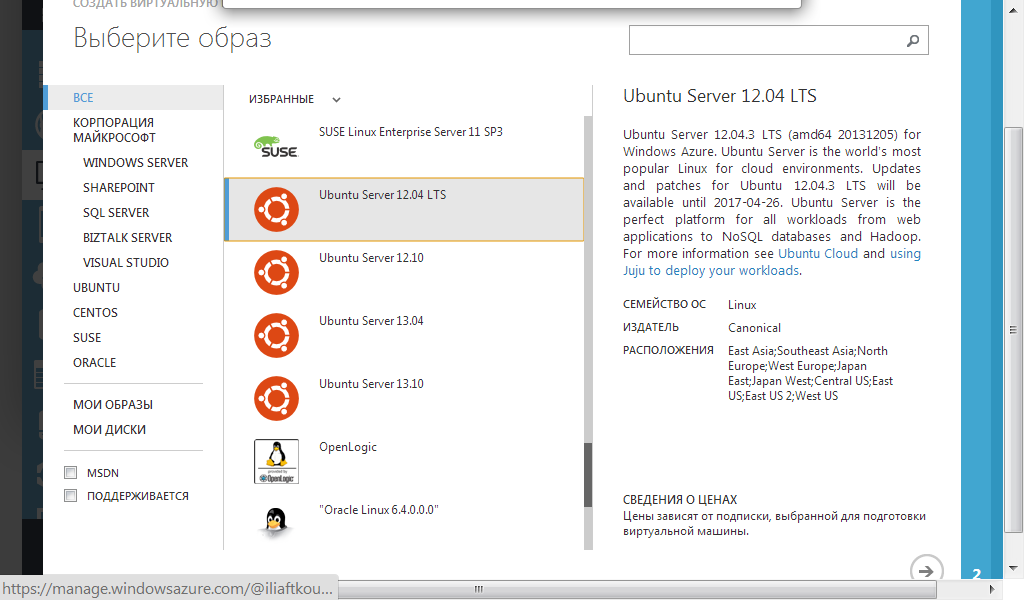This screenshot has height=600, width=1024.
Task: Open the Ubuntu Cloud link
Action: click(818, 253)
